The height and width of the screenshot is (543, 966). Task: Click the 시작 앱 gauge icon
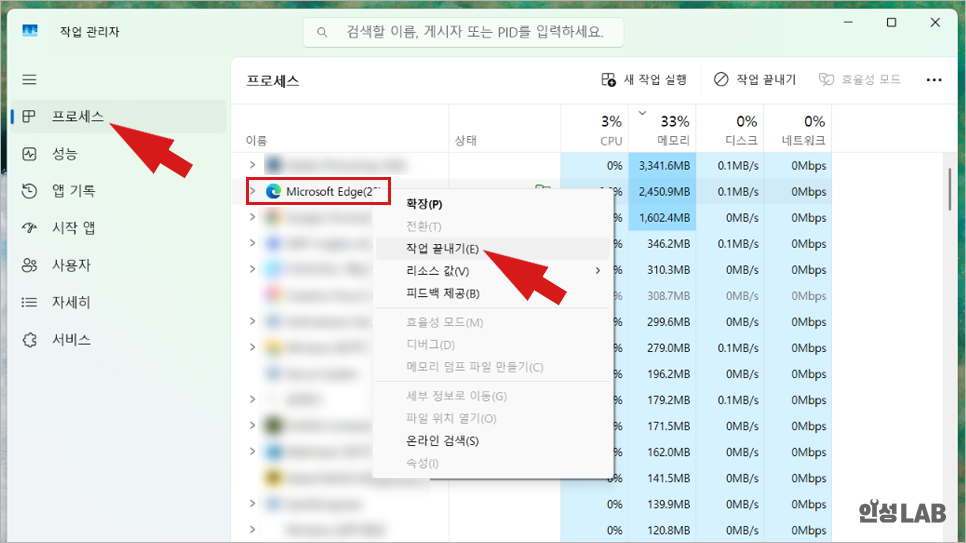[29, 228]
